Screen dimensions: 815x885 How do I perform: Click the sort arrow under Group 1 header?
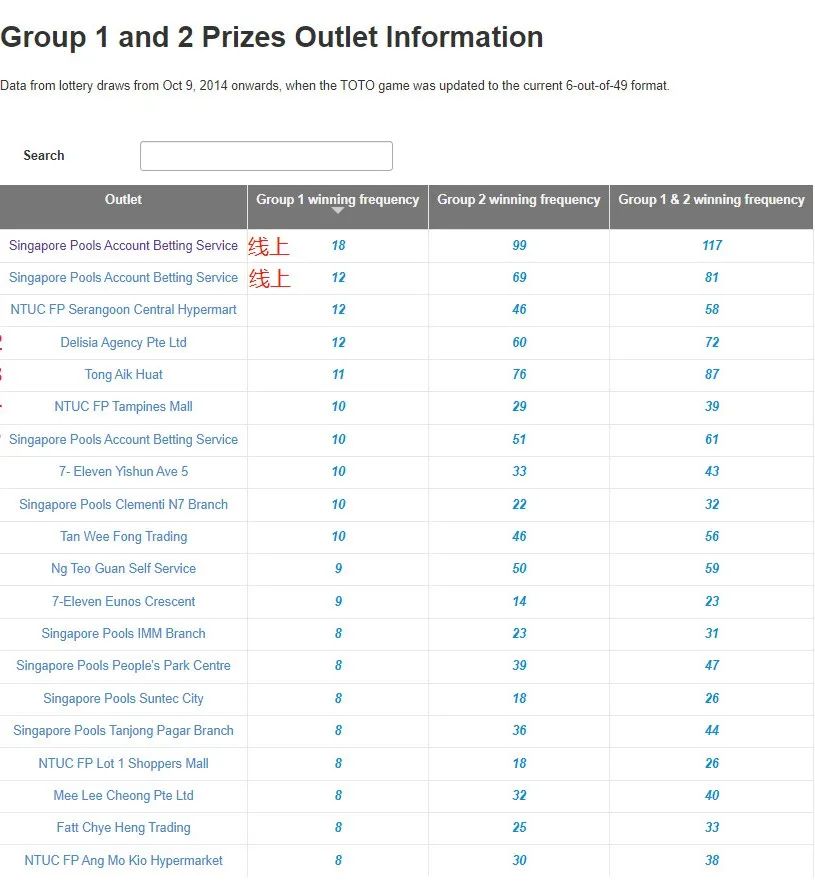click(338, 211)
